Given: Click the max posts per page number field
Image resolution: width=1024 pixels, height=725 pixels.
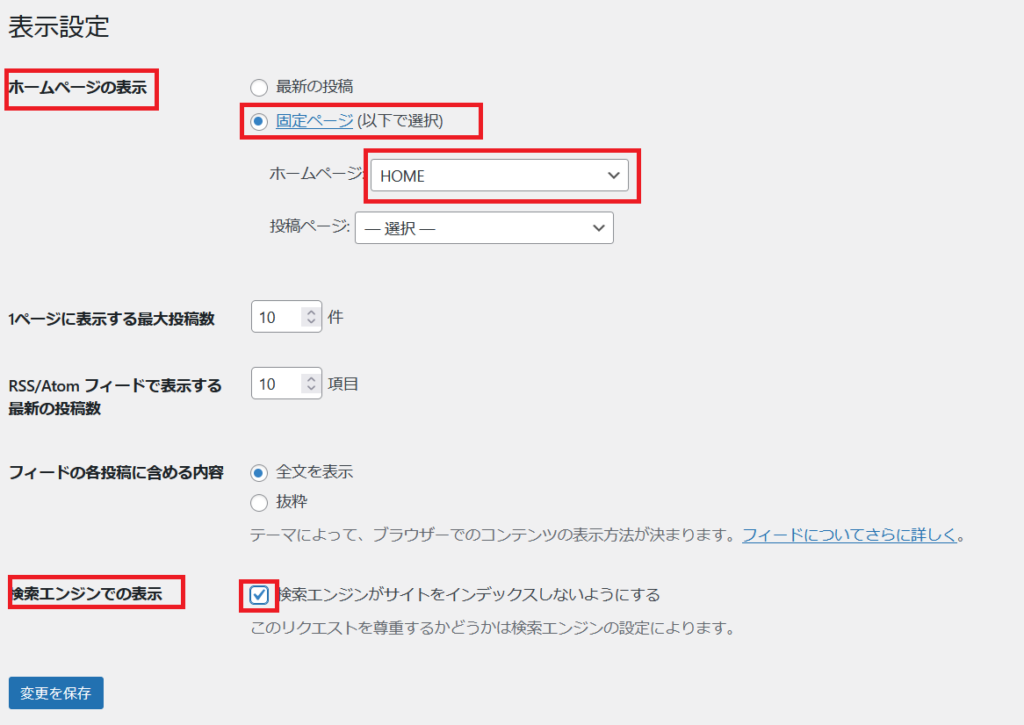Looking at the screenshot, I should 276,318.
